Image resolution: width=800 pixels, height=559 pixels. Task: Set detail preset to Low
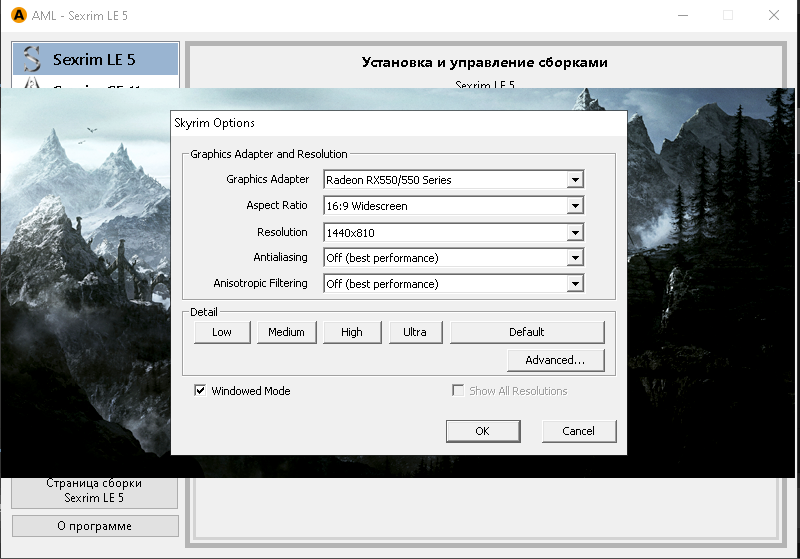(x=221, y=332)
